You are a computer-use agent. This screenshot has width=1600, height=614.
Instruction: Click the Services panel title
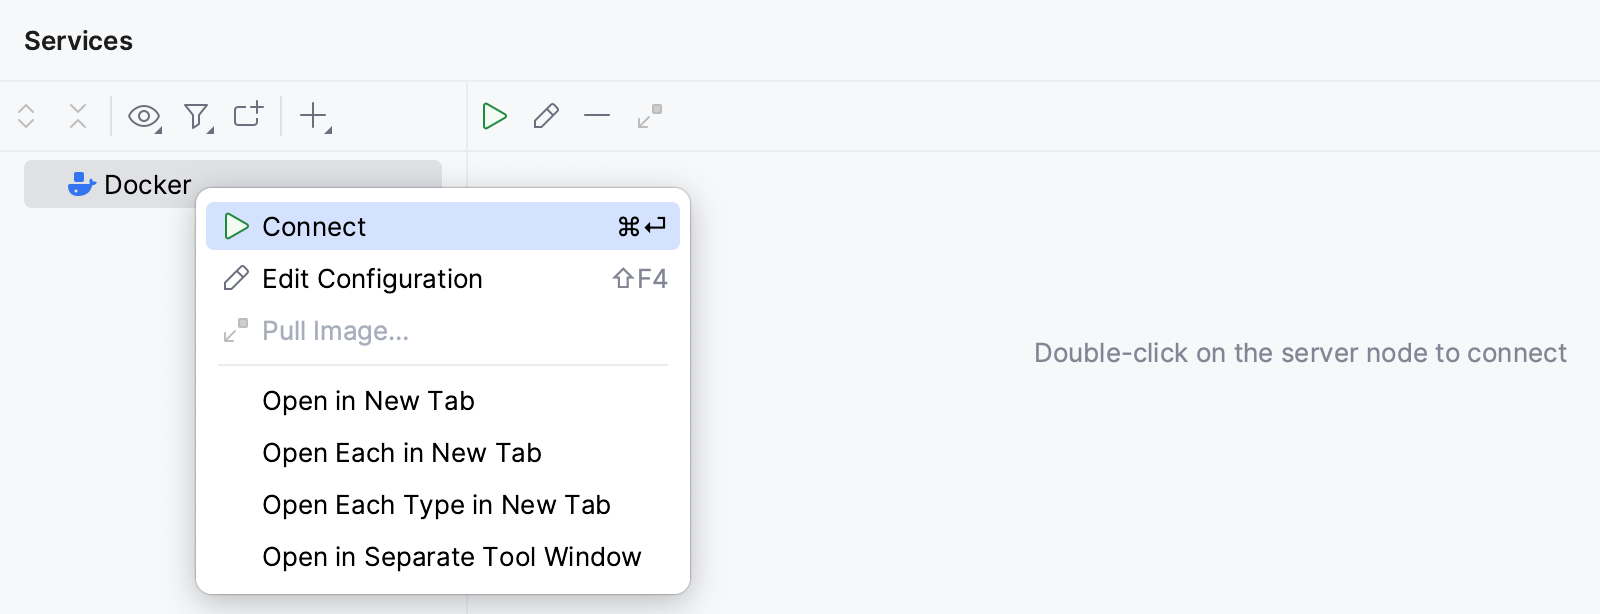pos(77,41)
